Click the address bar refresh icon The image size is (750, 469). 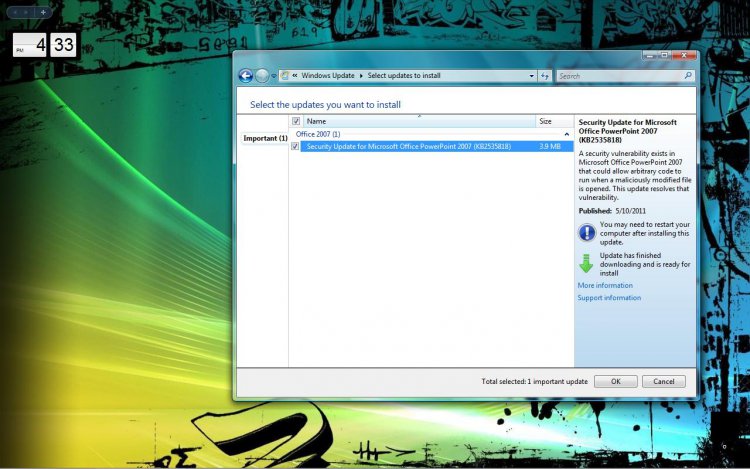(545, 76)
